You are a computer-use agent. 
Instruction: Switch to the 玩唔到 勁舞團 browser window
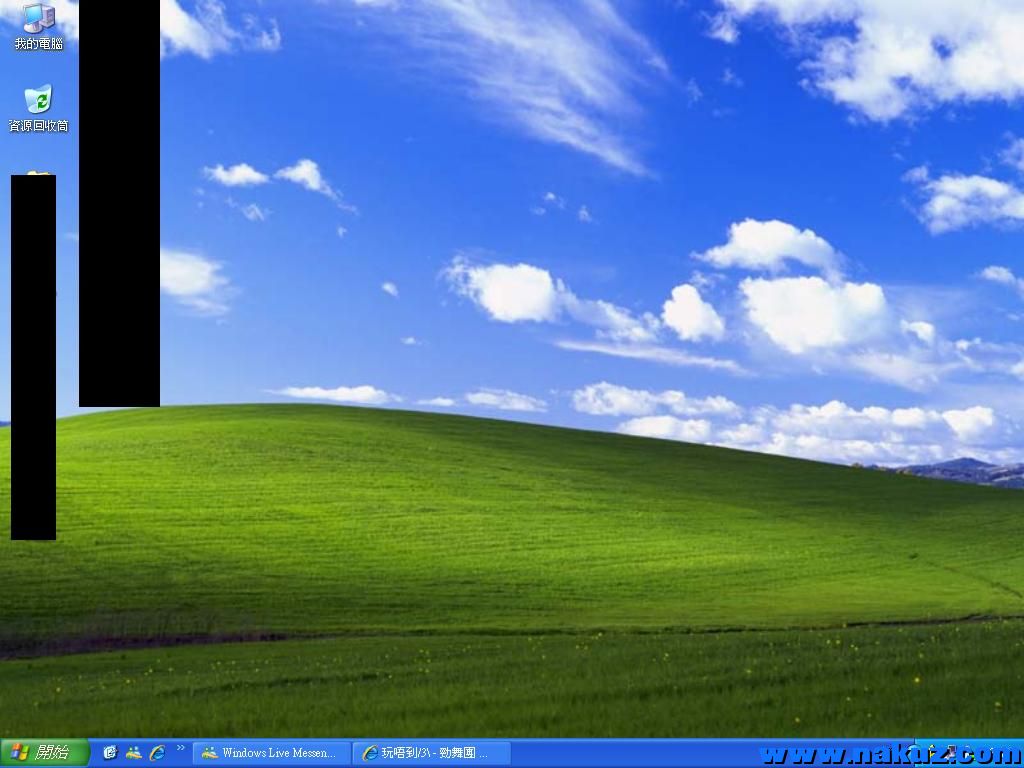[x=432, y=753]
